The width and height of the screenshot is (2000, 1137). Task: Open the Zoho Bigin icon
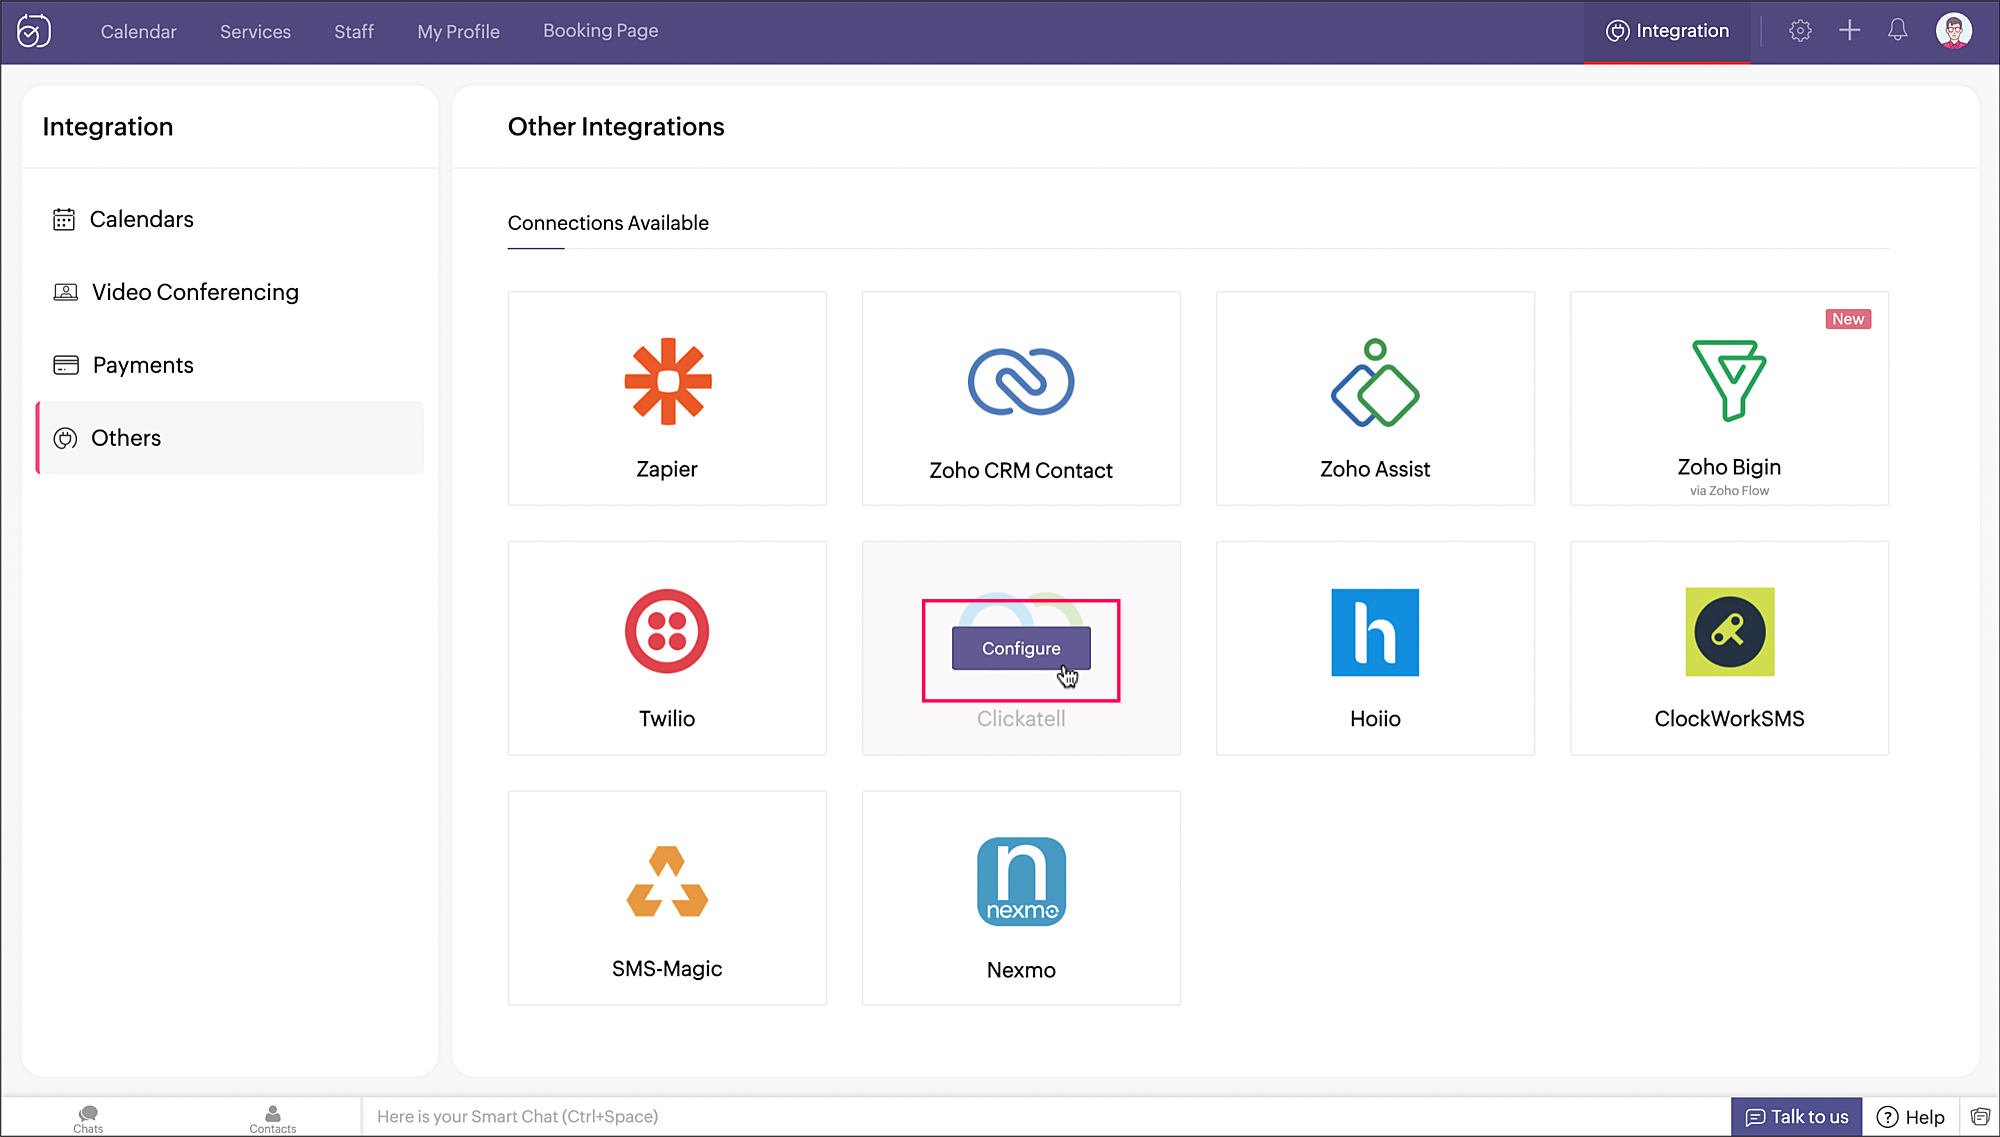click(1729, 380)
